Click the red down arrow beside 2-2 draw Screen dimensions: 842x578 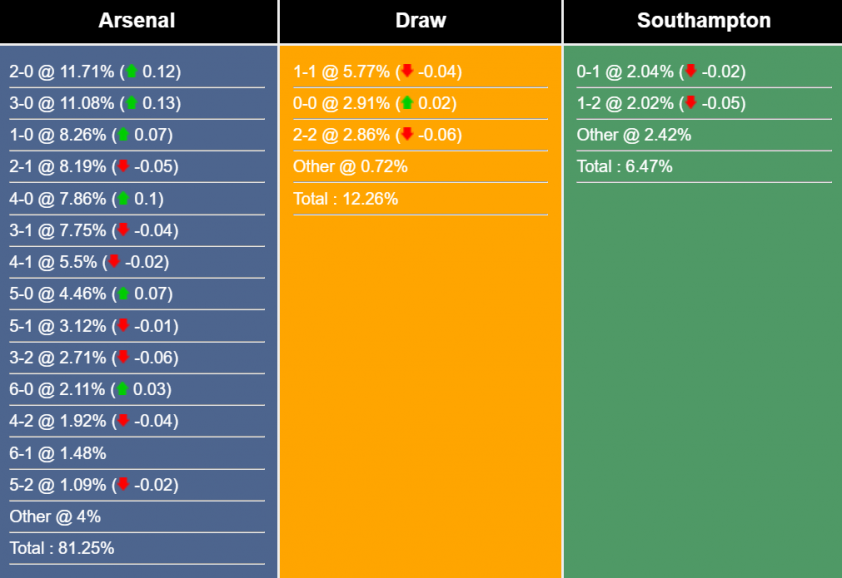click(x=407, y=135)
